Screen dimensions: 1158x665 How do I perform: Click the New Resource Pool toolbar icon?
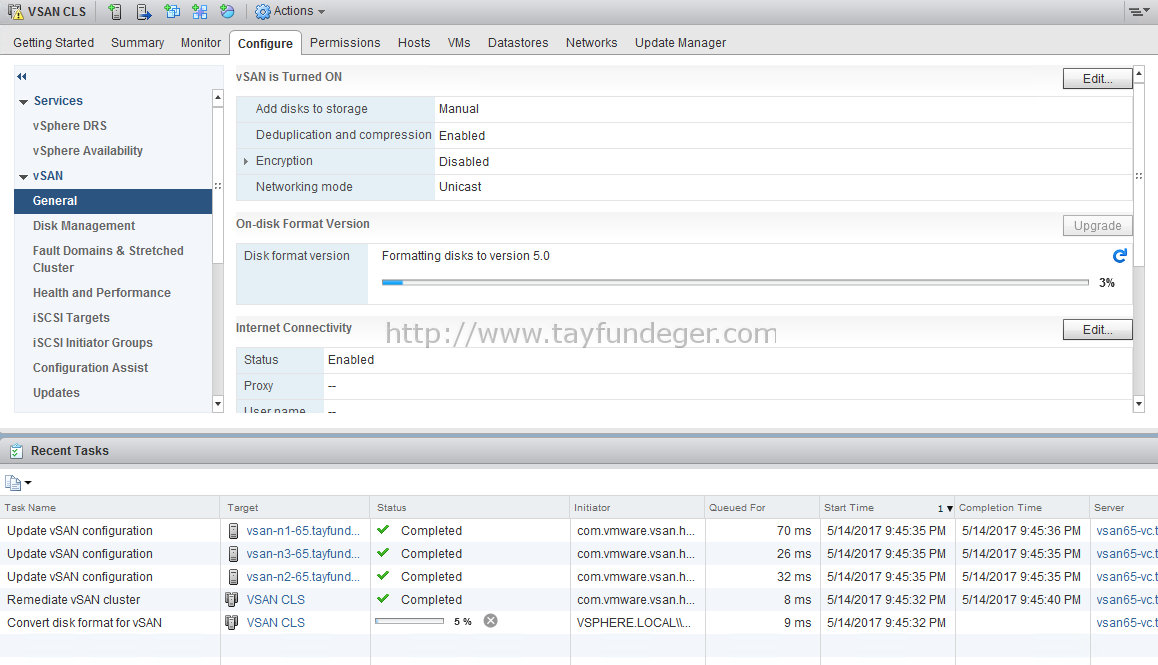(227, 11)
